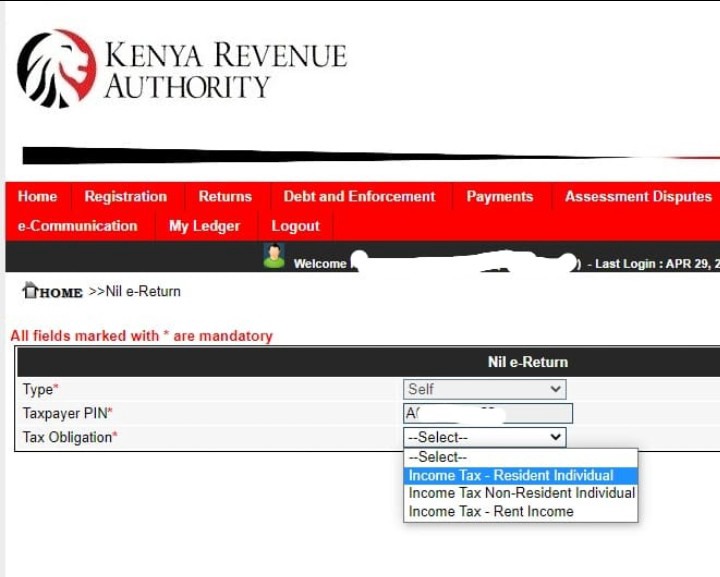Open the My Ledger menu
720x577 pixels.
coord(204,226)
